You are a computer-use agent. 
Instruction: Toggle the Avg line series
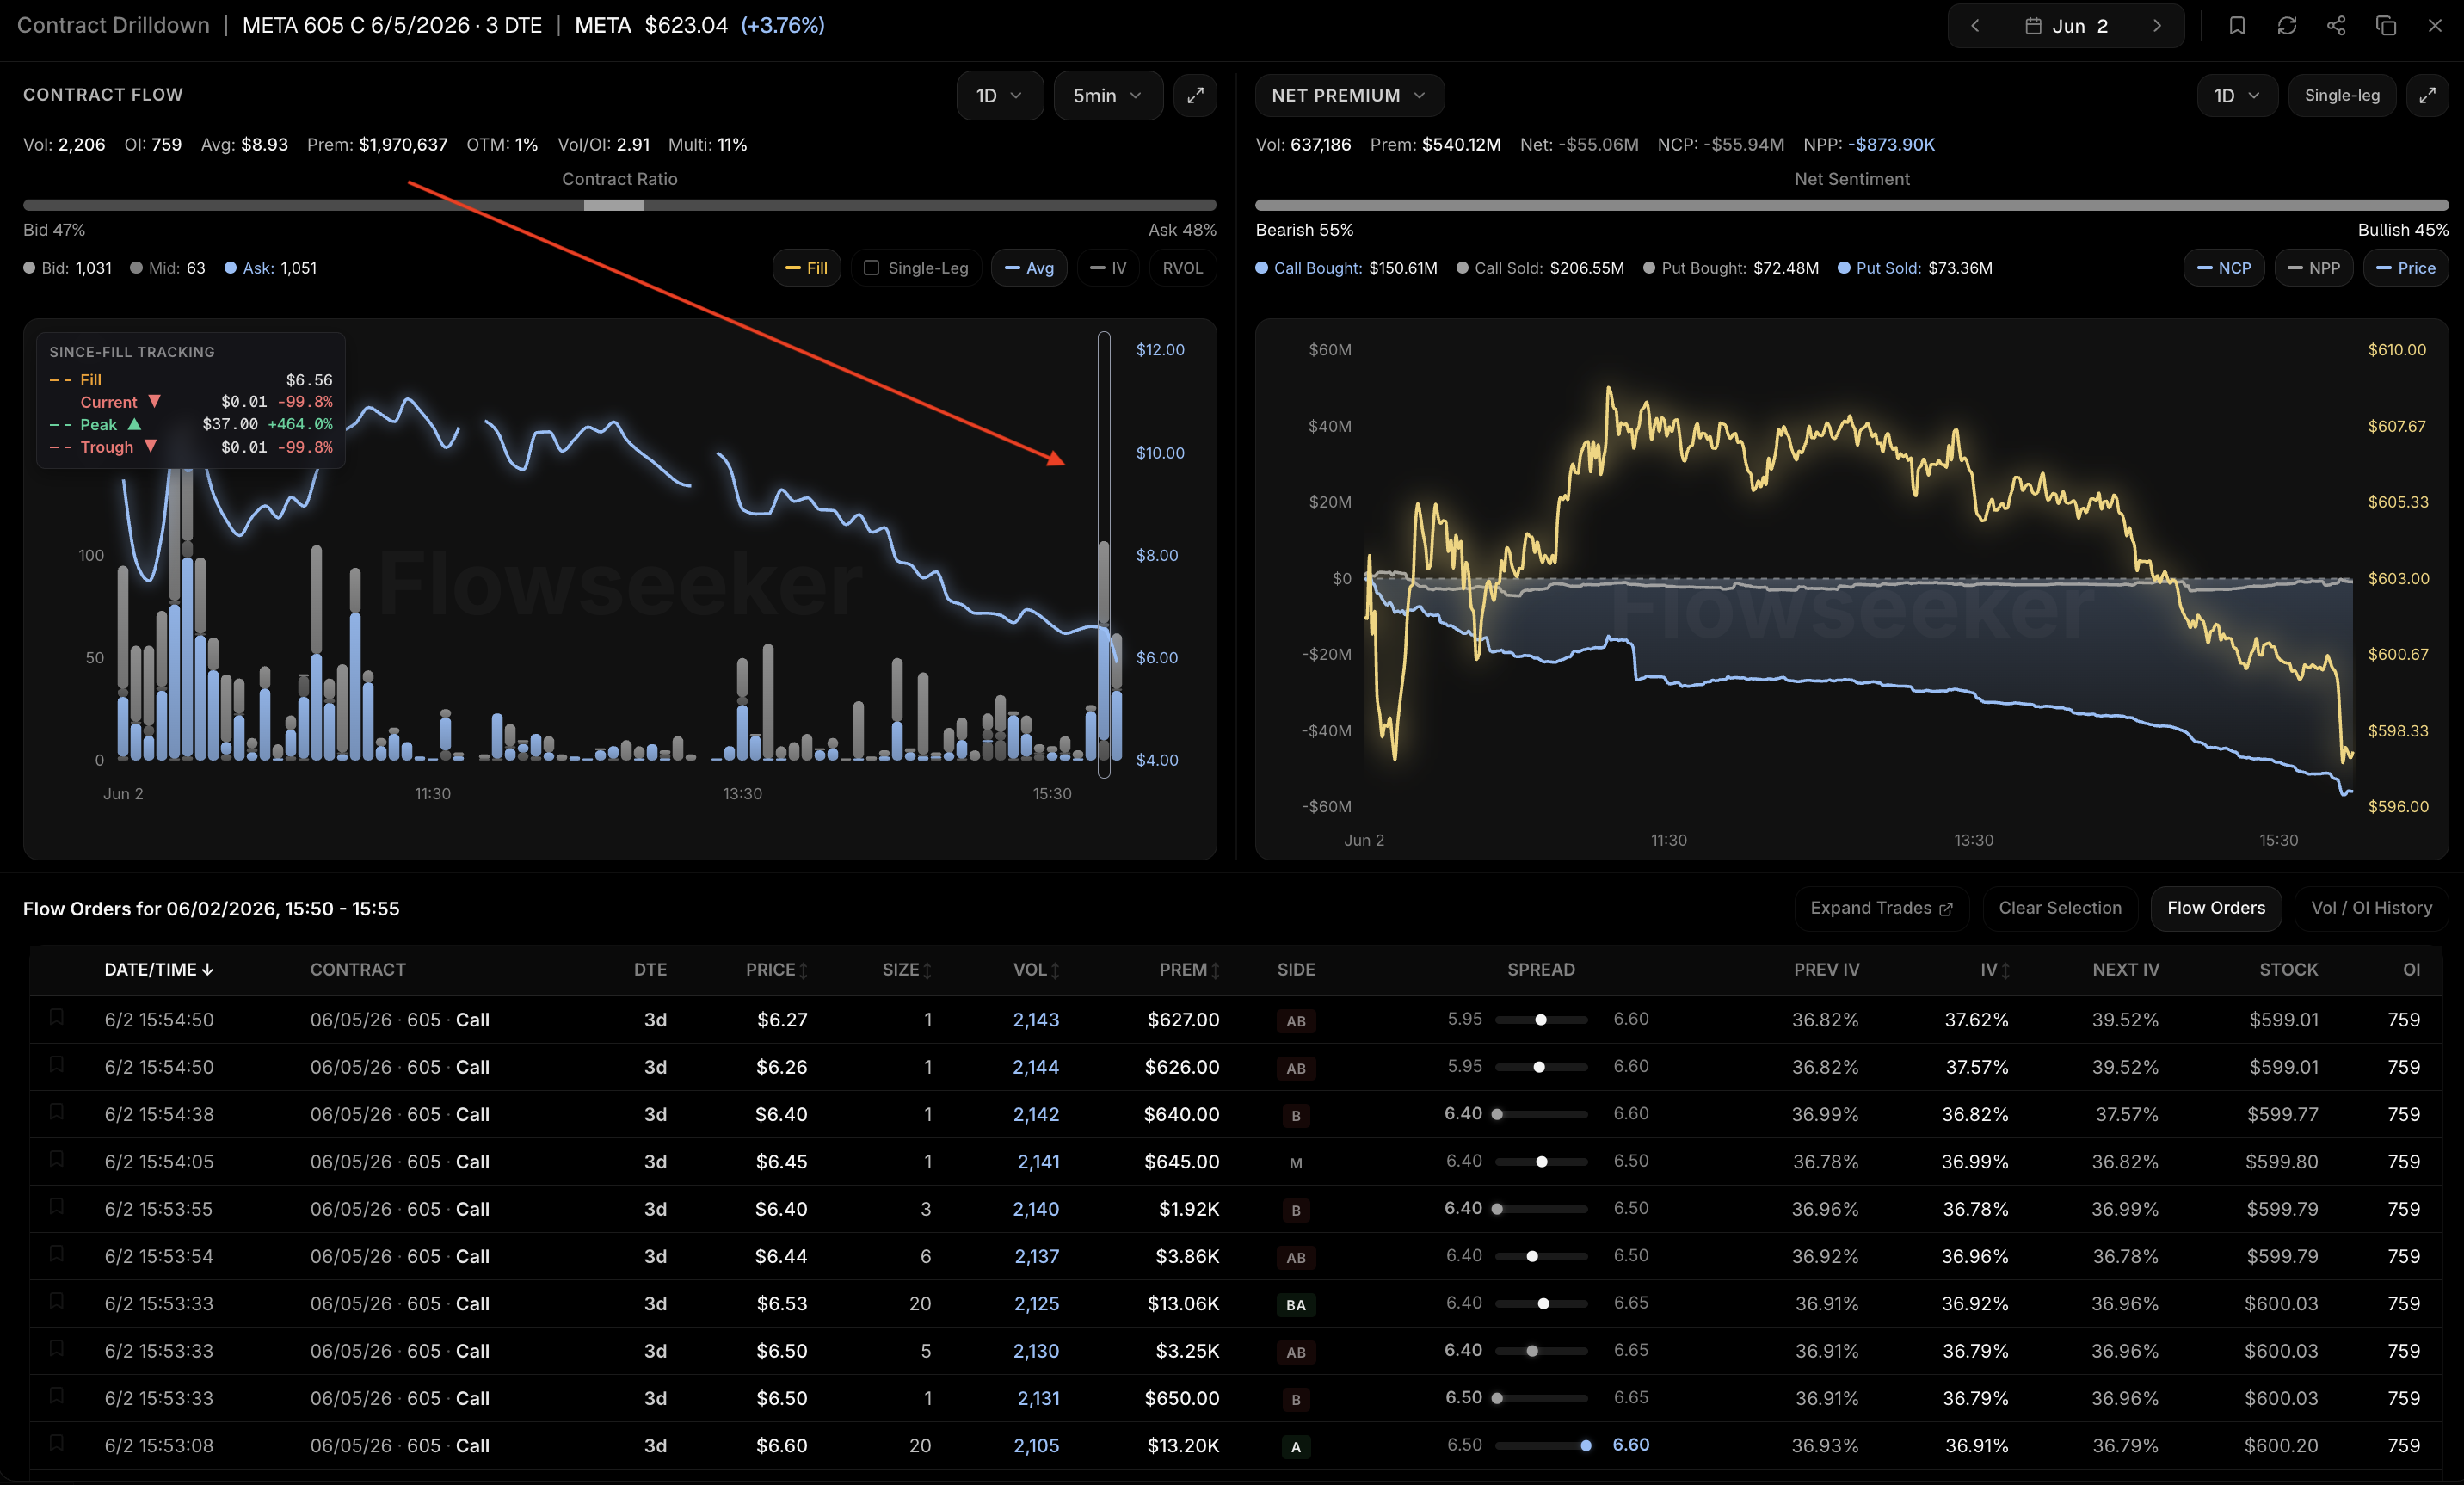point(1029,268)
